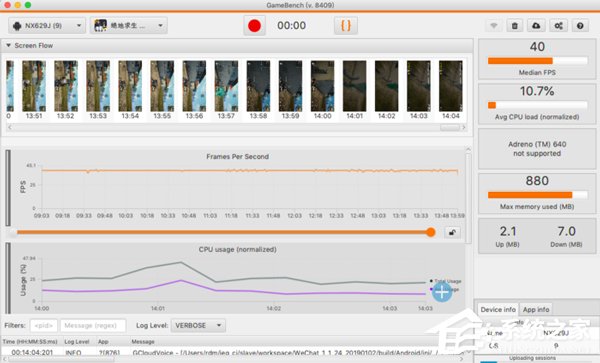
Task: Click the Frames Per Second chart side handle
Action: pos(8,188)
